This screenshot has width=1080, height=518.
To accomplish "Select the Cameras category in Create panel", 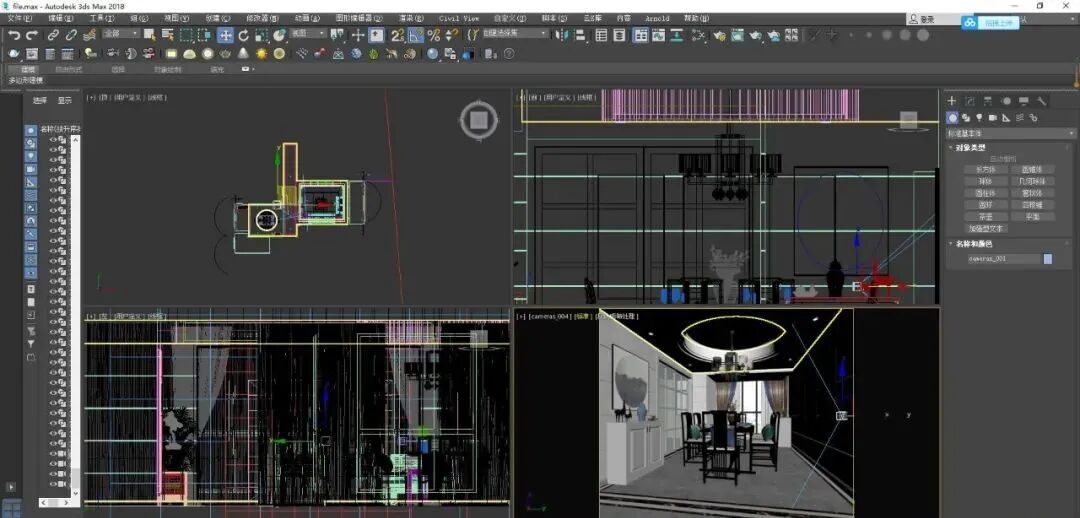I will click(x=993, y=118).
